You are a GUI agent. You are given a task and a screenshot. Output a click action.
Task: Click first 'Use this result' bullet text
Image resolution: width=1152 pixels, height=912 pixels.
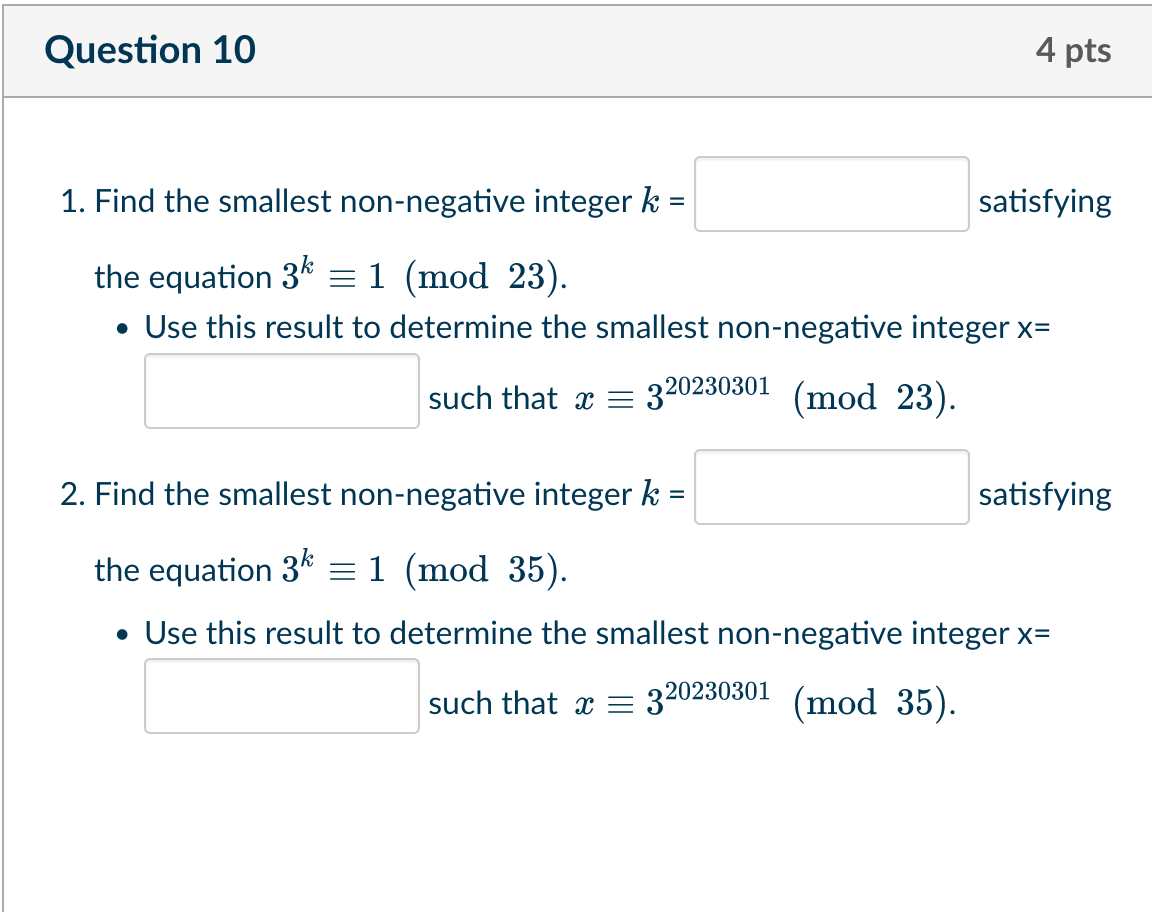(597, 327)
